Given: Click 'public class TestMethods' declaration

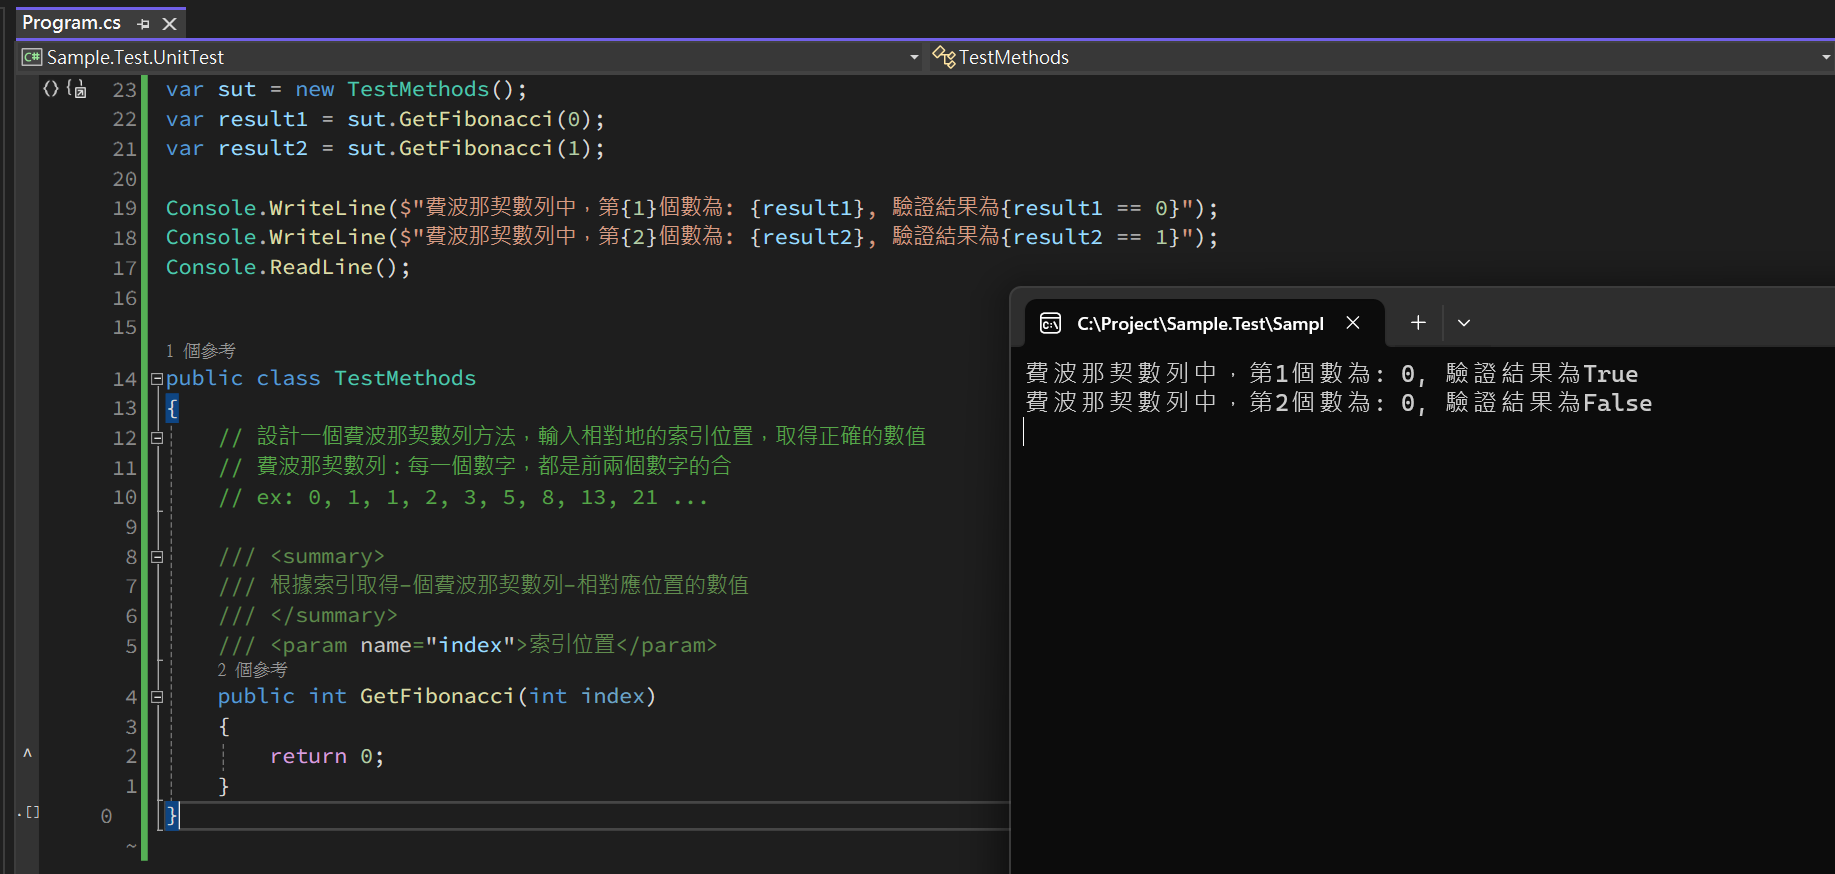Looking at the screenshot, I should click(x=321, y=378).
